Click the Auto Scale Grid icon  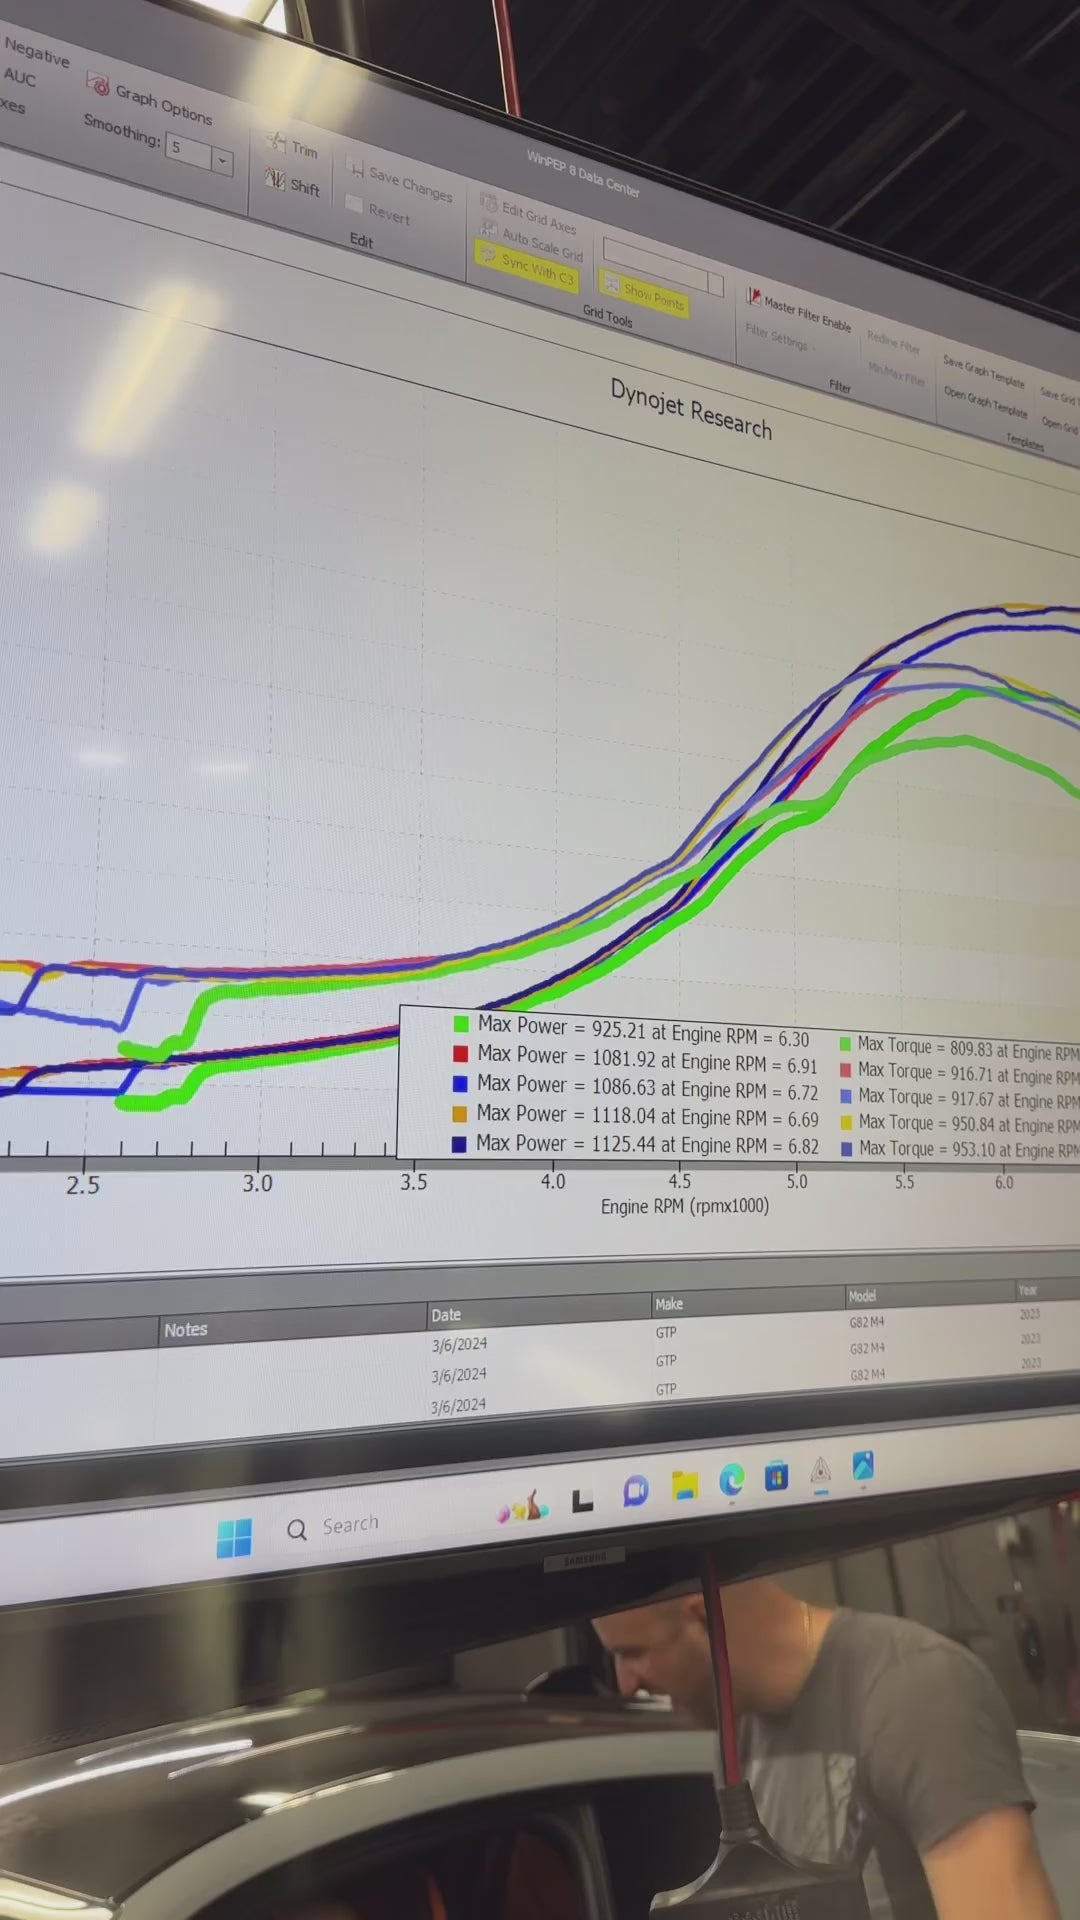(489, 229)
